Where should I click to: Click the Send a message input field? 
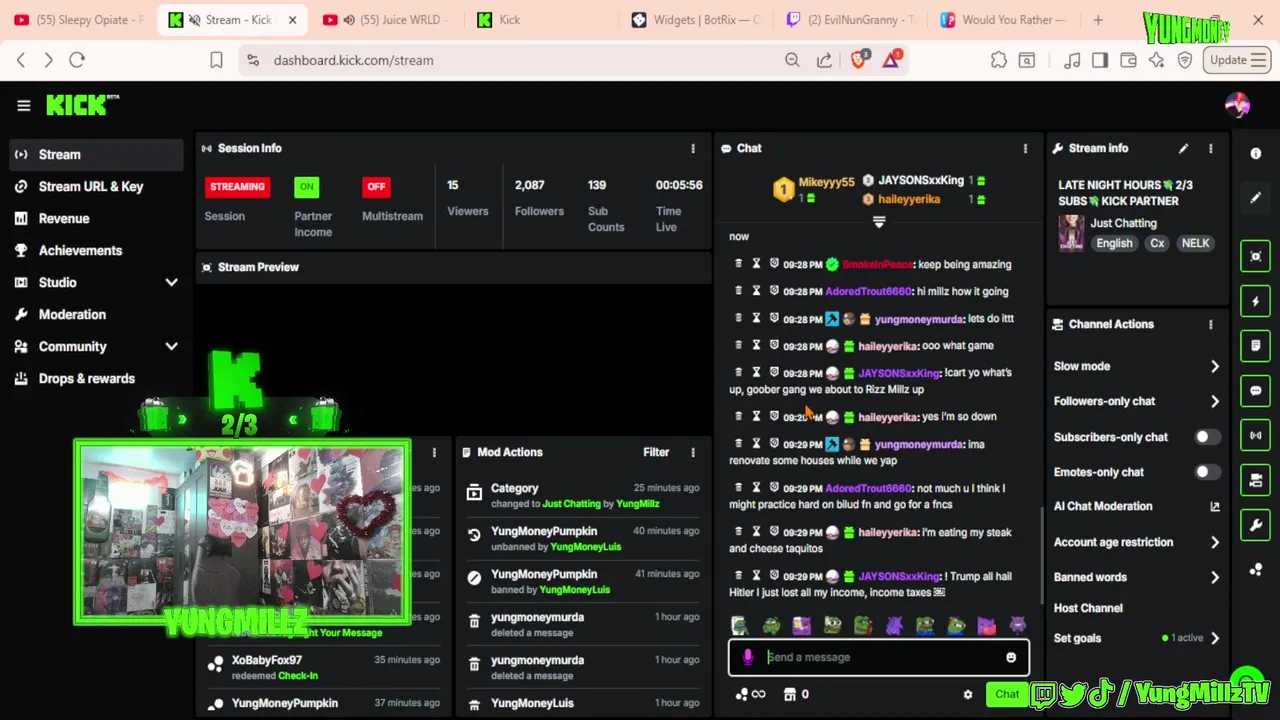[878, 657]
